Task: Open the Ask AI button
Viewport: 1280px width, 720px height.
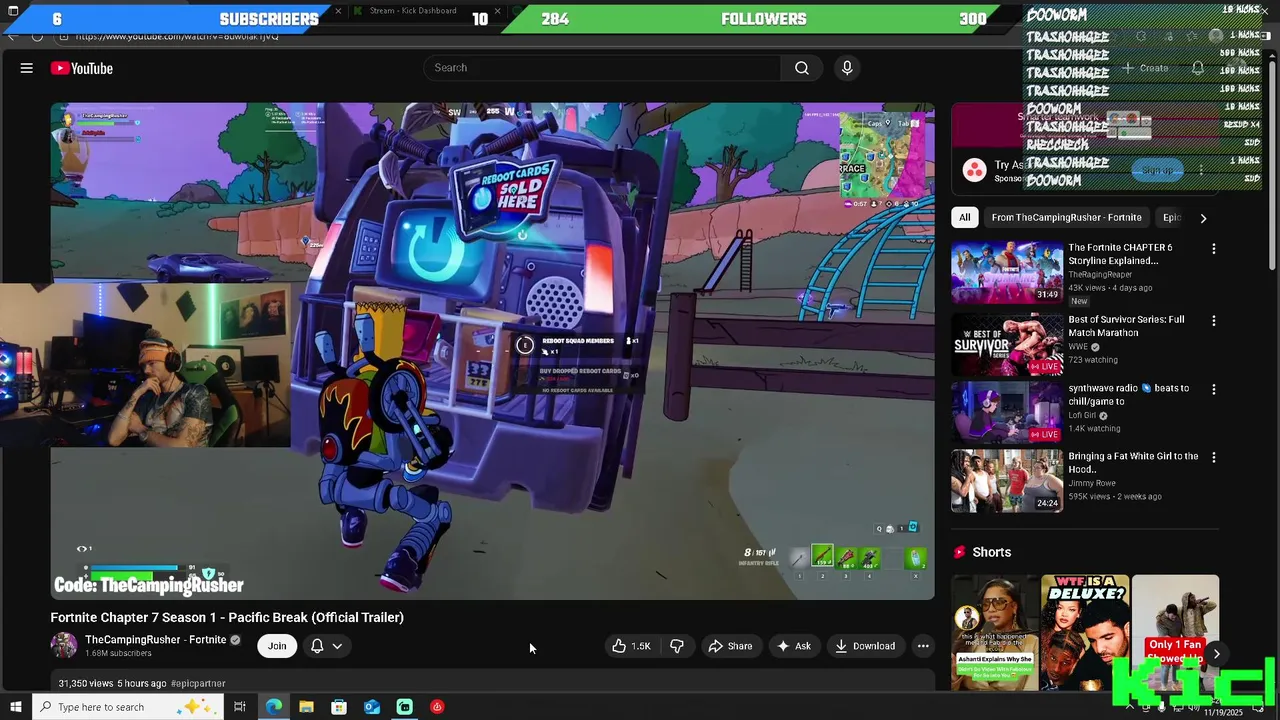Action: pyautogui.click(x=794, y=646)
